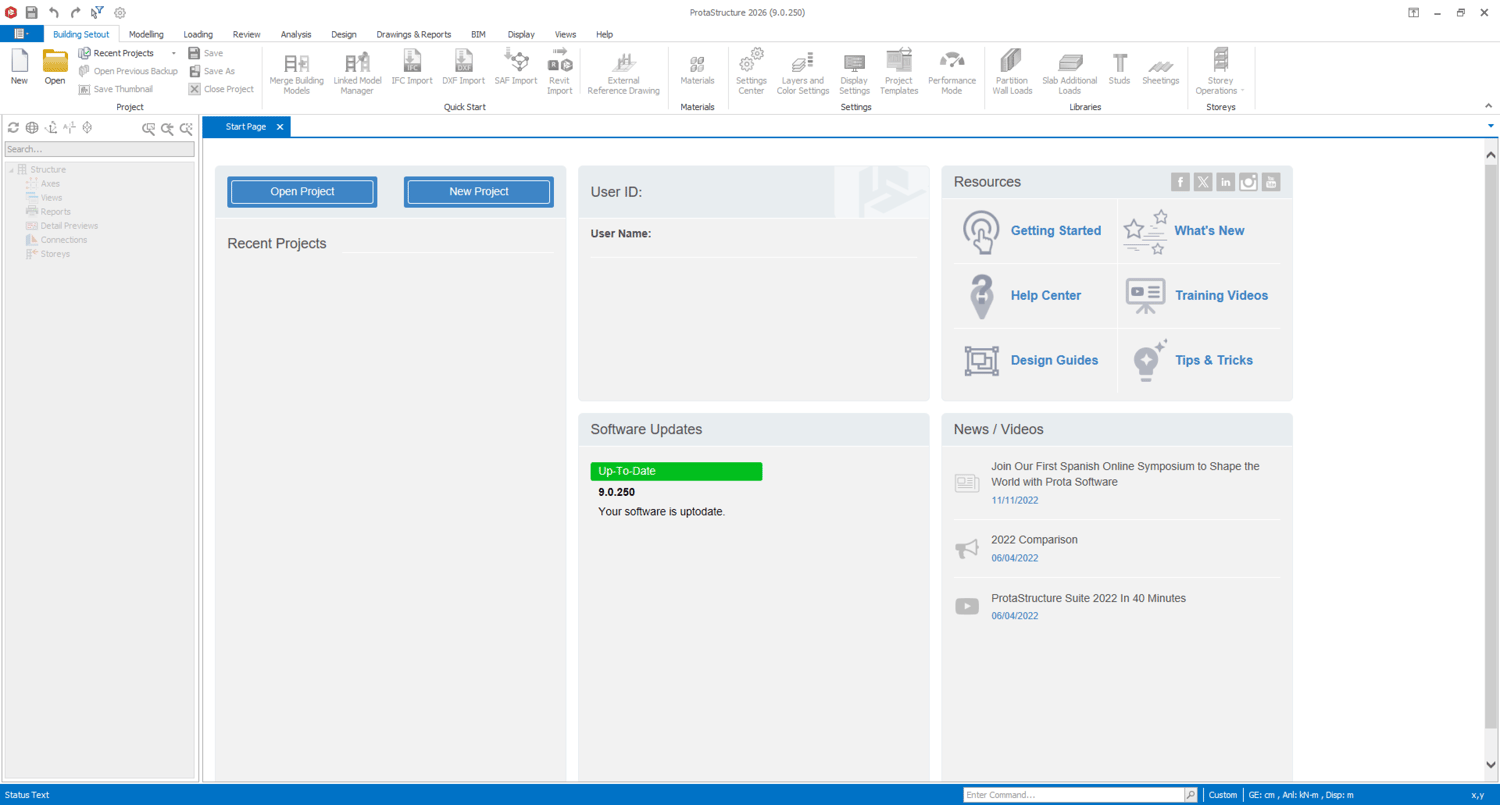The height and width of the screenshot is (805, 1500).
Task: Click the selection filter icon in title bar
Action: [97, 13]
